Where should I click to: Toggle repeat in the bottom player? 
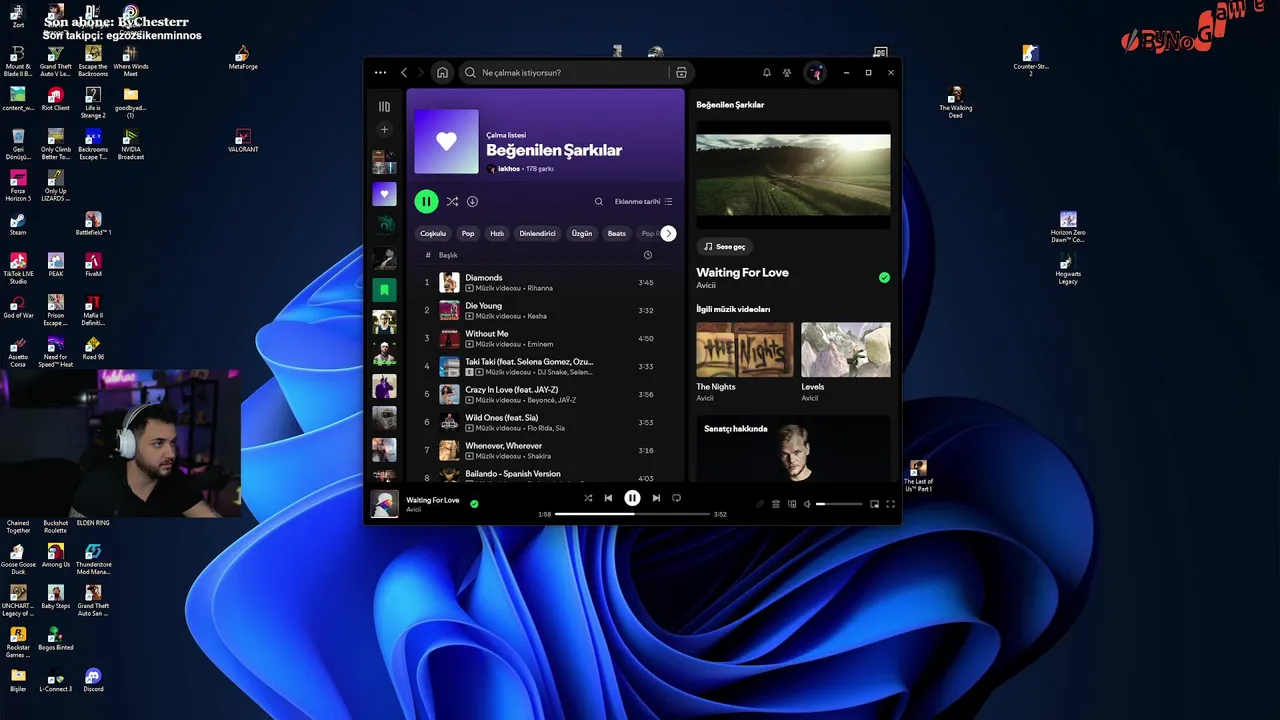click(676, 497)
